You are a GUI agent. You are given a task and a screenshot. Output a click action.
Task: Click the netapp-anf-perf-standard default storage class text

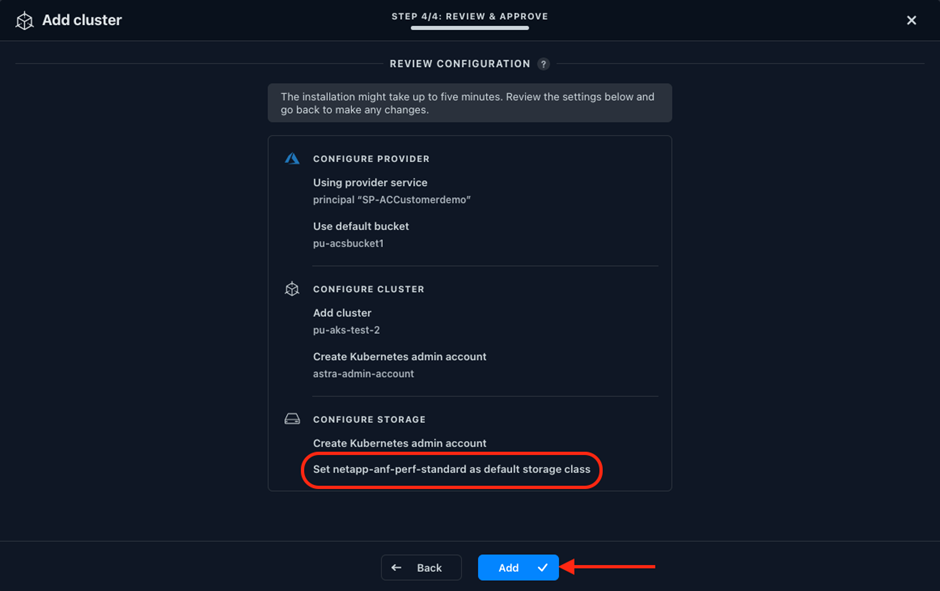point(451,469)
